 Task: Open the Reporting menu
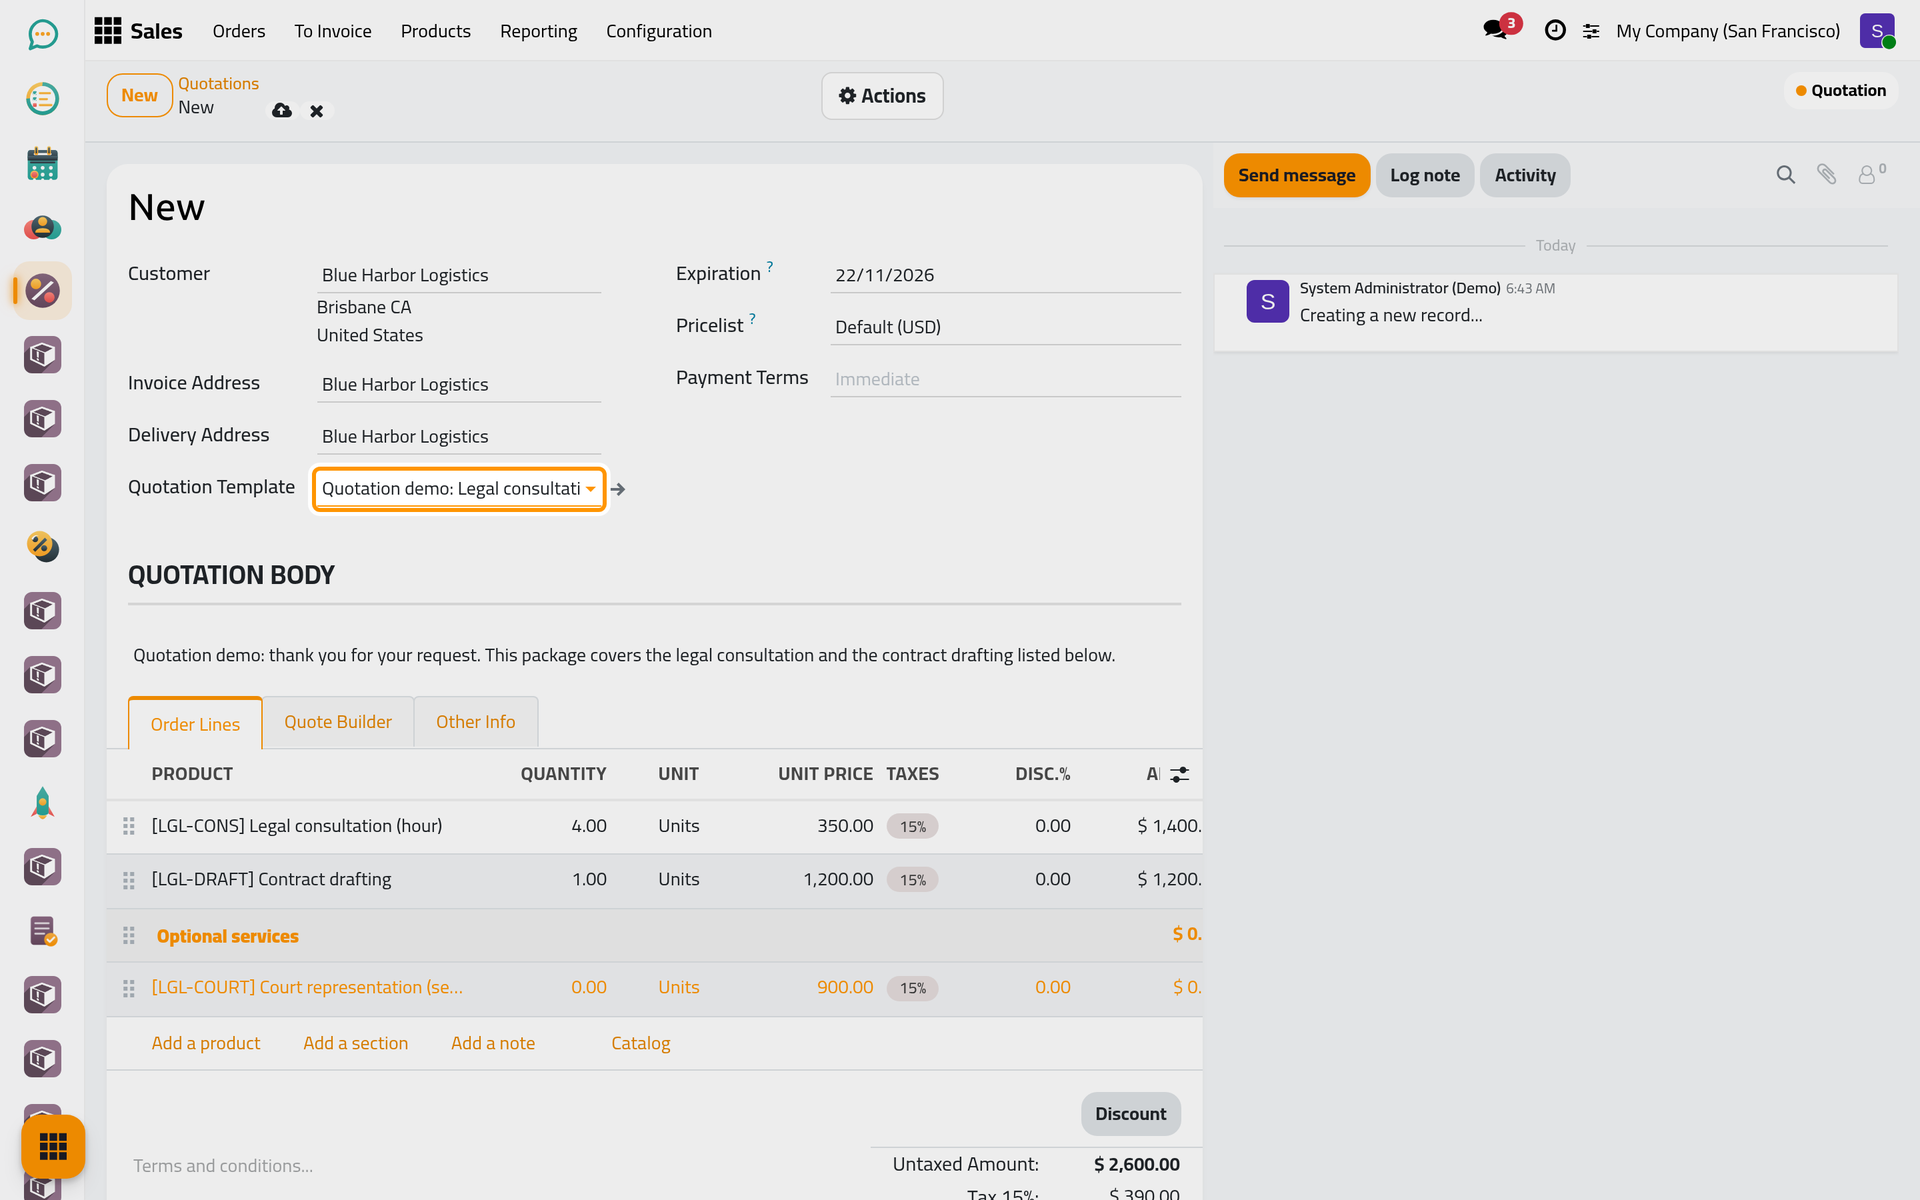point(538,31)
